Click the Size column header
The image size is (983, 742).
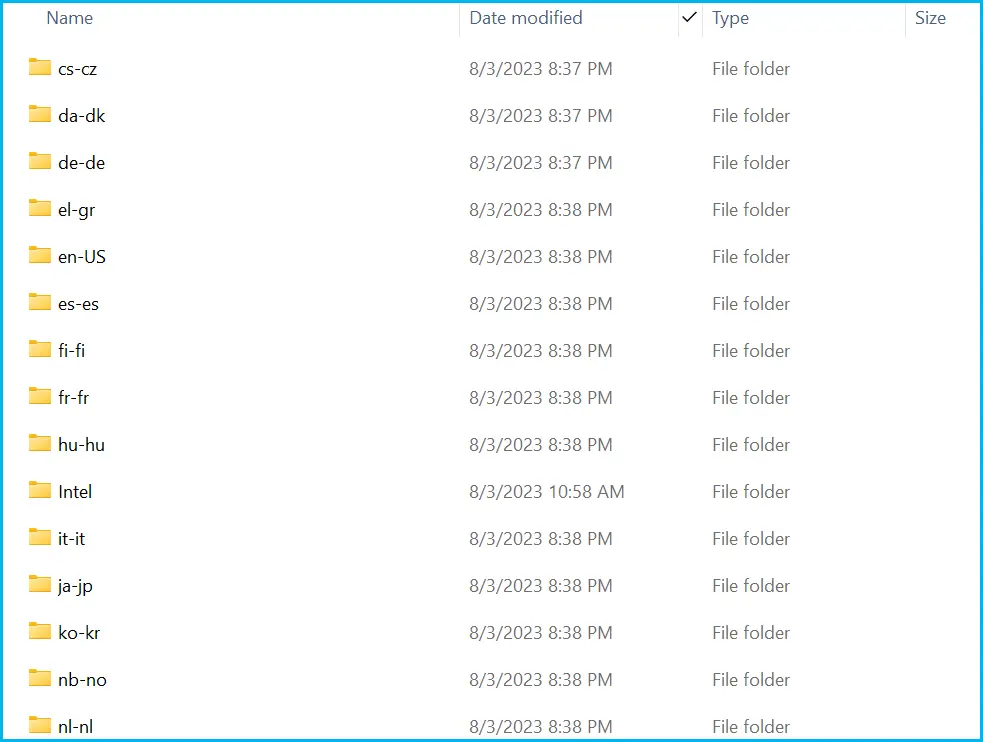[930, 18]
